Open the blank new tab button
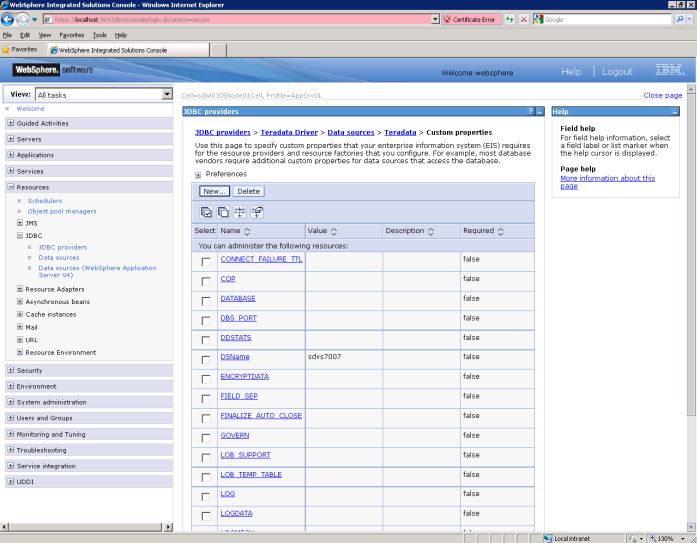 pyautogui.click(x=218, y=50)
